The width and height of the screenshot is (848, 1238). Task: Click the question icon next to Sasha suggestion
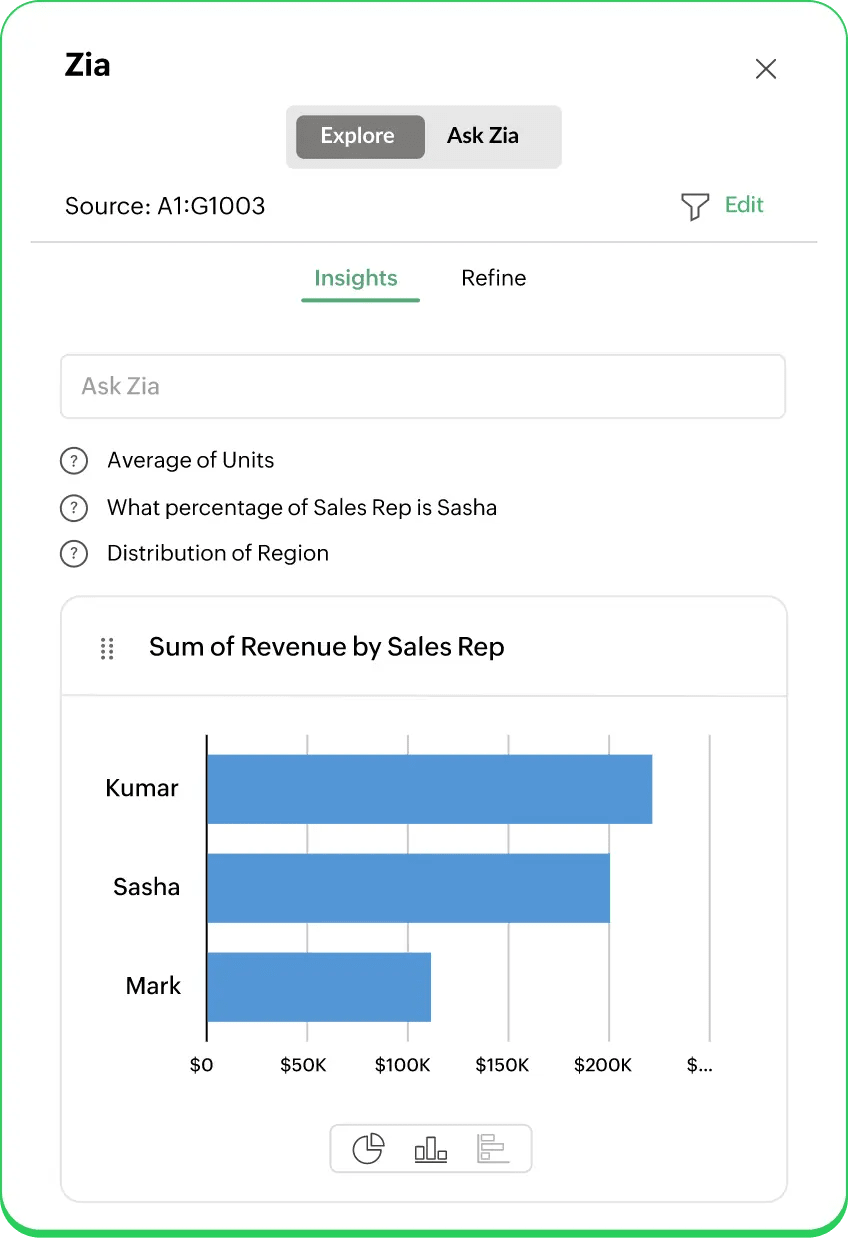74,508
